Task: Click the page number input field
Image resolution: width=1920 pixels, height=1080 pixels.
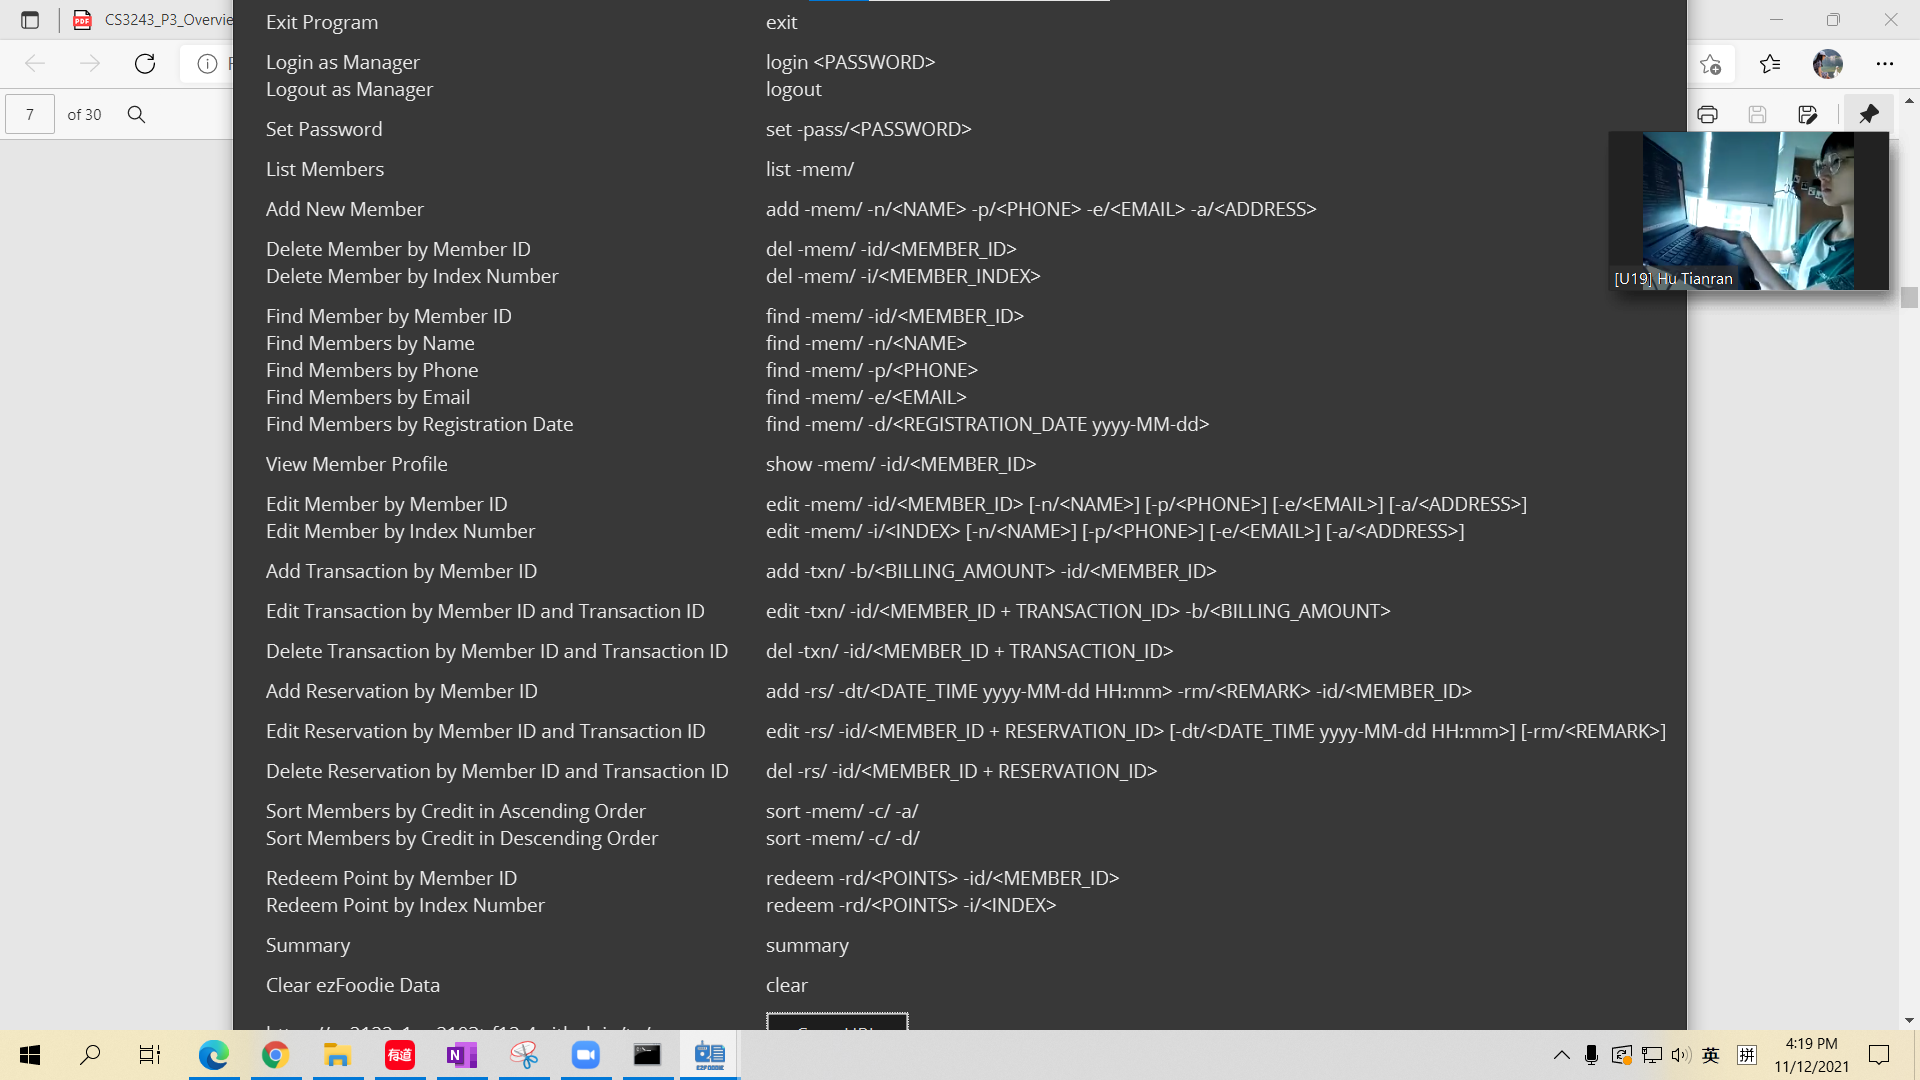Action: 30,114
